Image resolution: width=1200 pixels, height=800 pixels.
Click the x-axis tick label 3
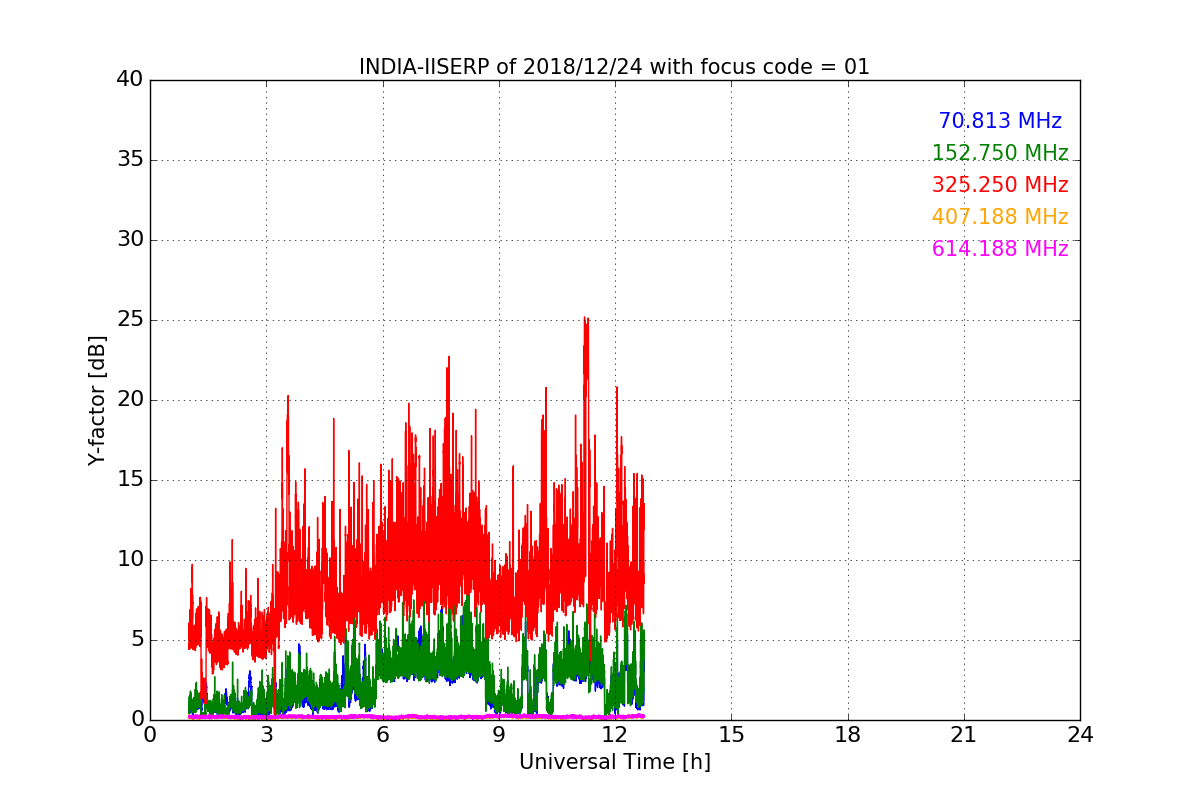coord(266,735)
